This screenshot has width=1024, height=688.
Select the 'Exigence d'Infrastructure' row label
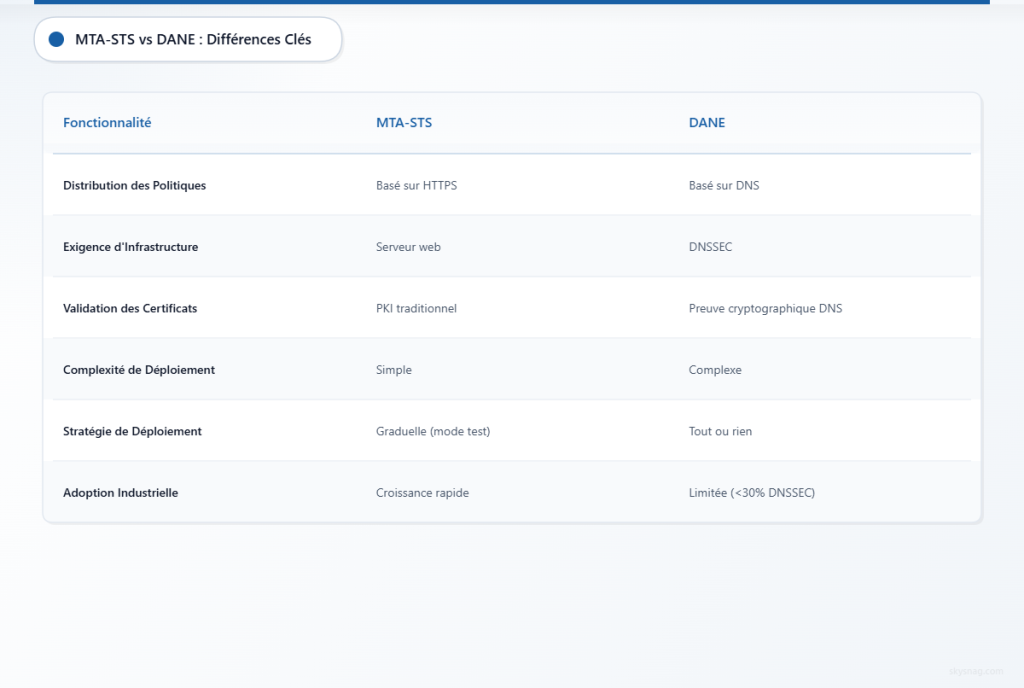tap(130, 247)
